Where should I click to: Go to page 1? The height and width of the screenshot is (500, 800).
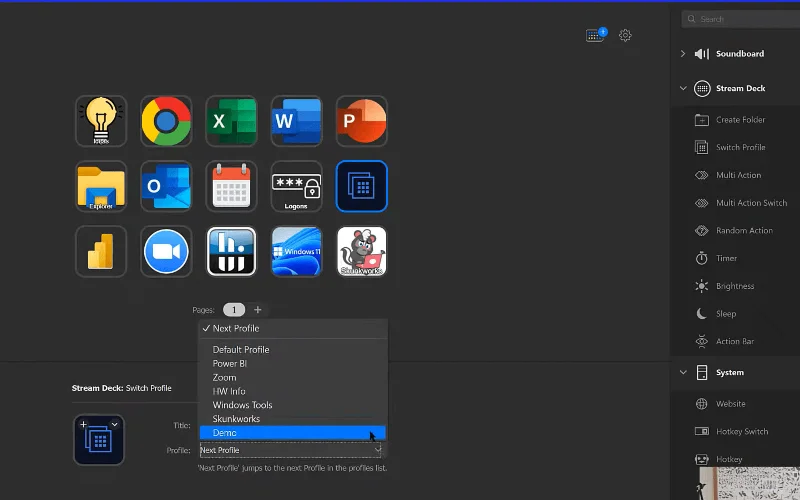click(x=234, y=310)
